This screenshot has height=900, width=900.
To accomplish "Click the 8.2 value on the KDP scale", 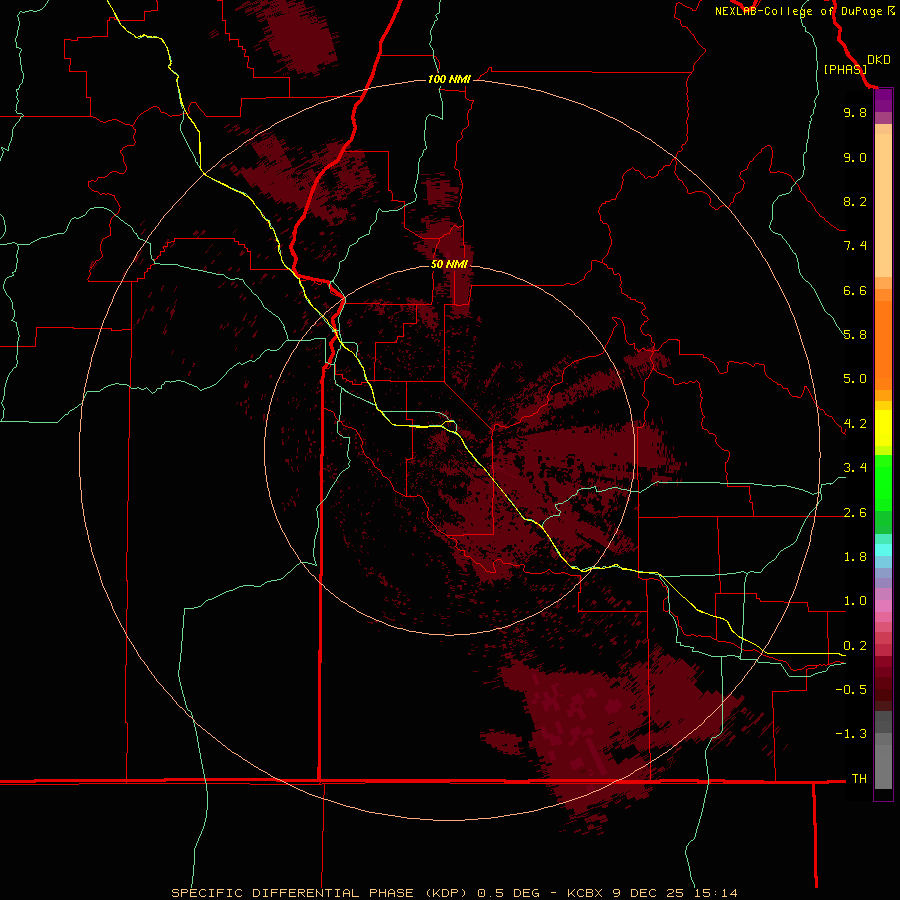I will tap(855, 201).
